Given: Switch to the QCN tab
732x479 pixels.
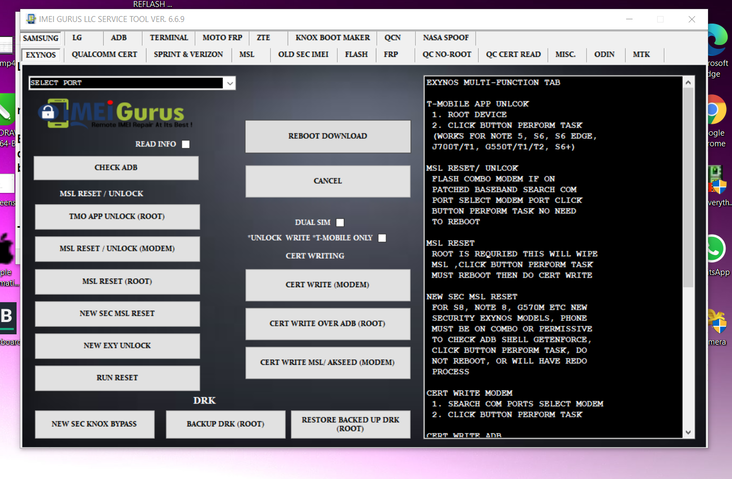Looking at the screenshot, I should click(x=393, y=38).
